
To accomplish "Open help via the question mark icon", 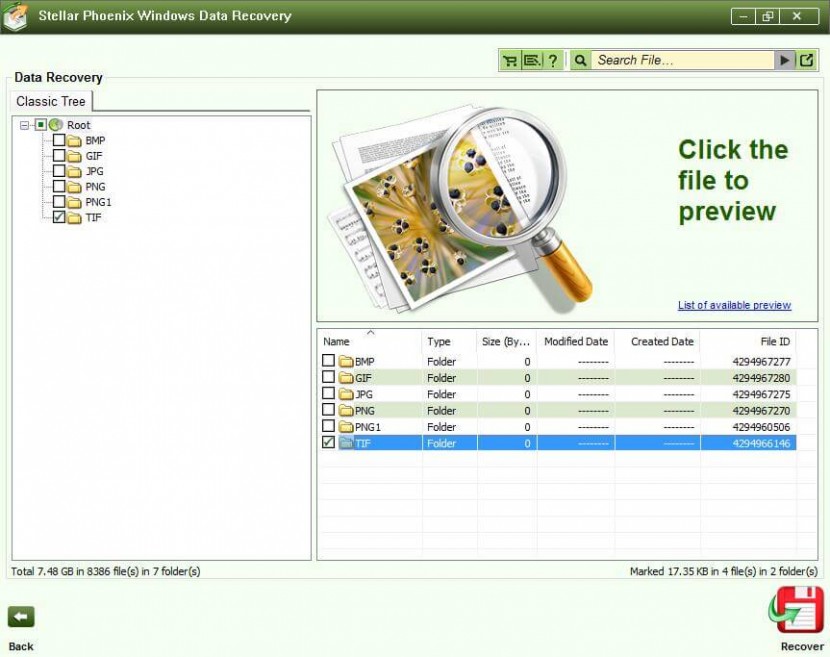I will pyautogui.click(x=553, y=60).
